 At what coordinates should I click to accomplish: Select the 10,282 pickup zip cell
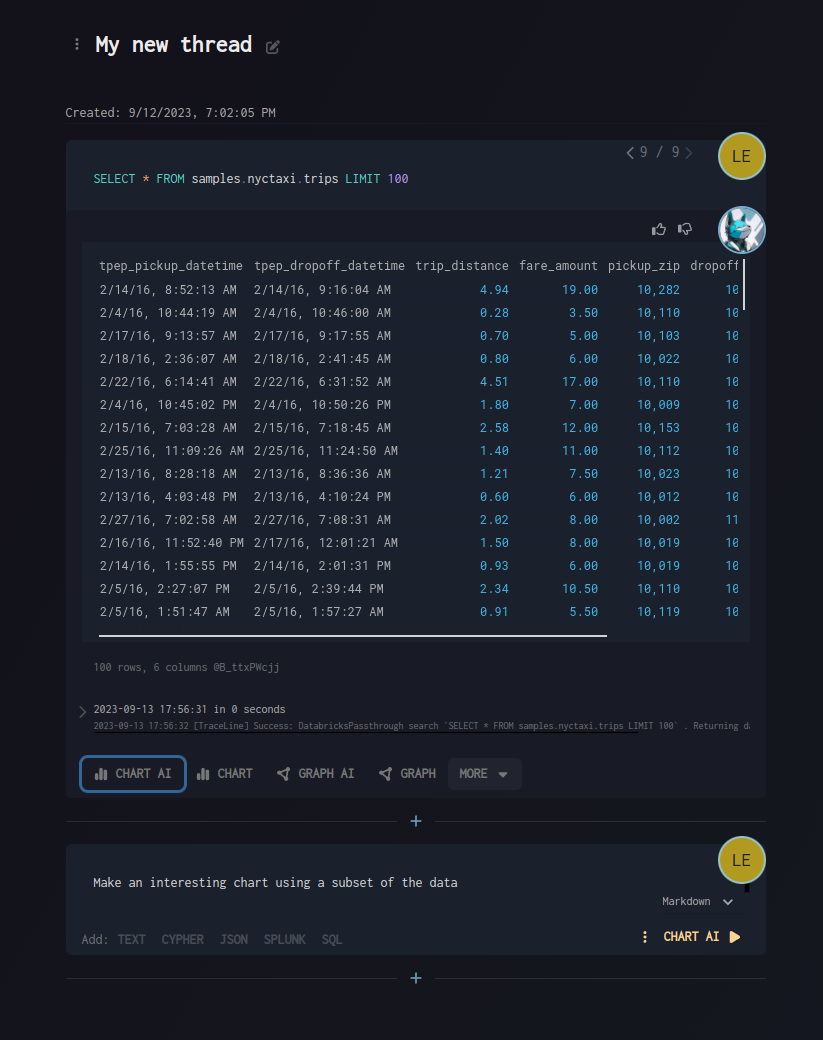[x=658, y=290]
